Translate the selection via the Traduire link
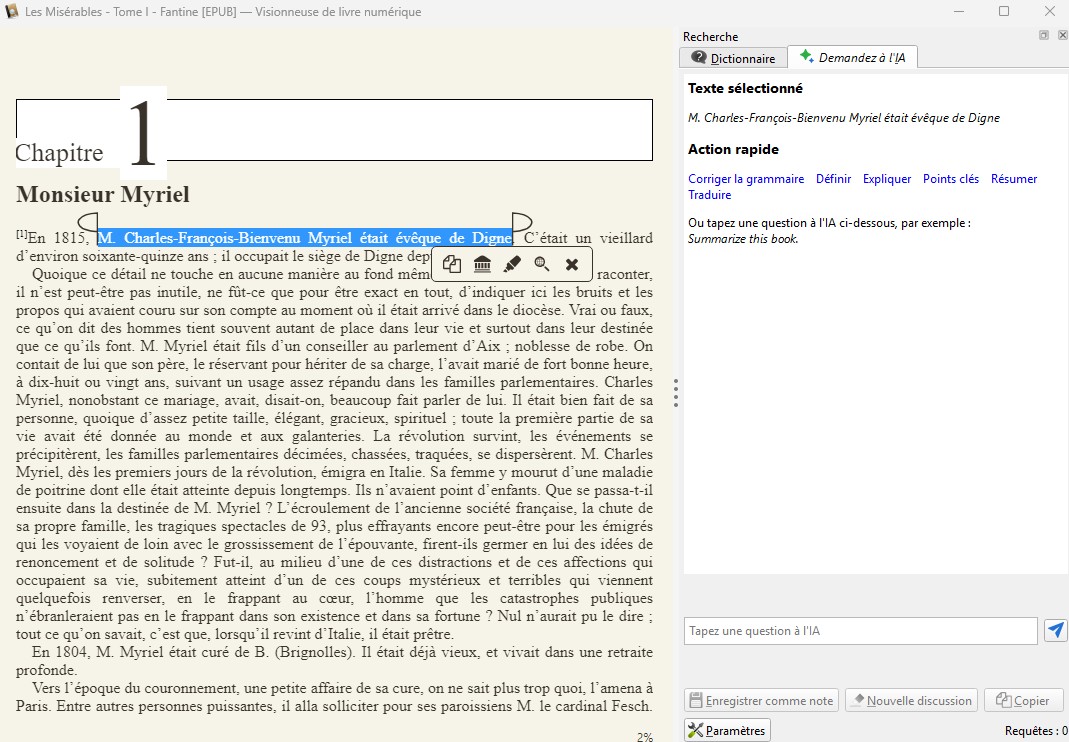The height and width of the screenshot is (742, 1069). point(710,195)
